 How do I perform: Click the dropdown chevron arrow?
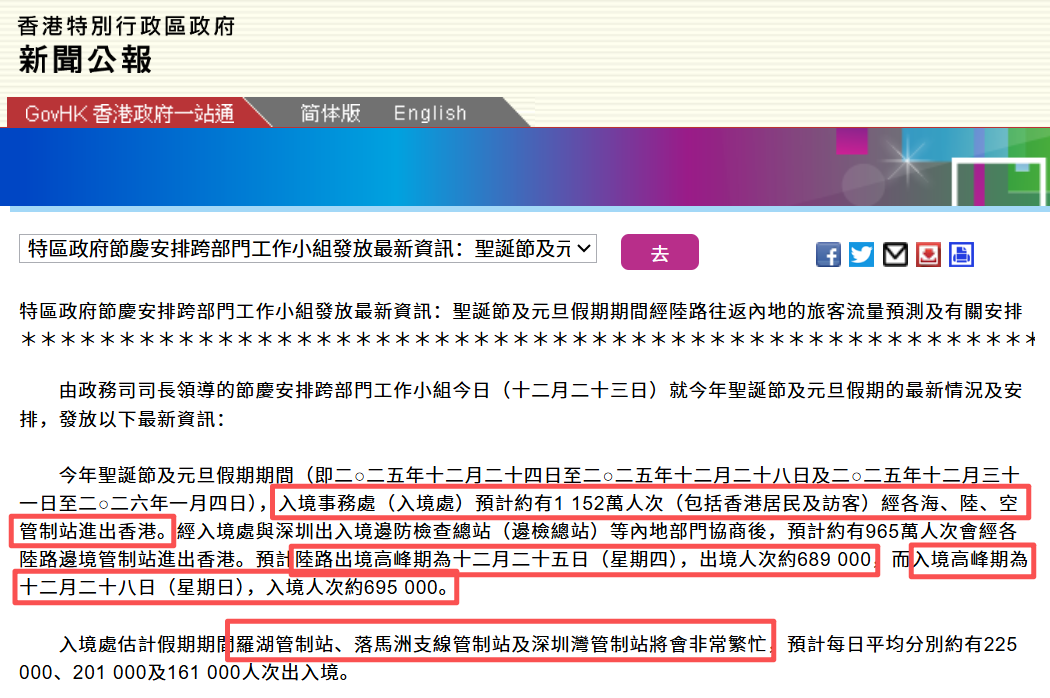tap(584, 249)
